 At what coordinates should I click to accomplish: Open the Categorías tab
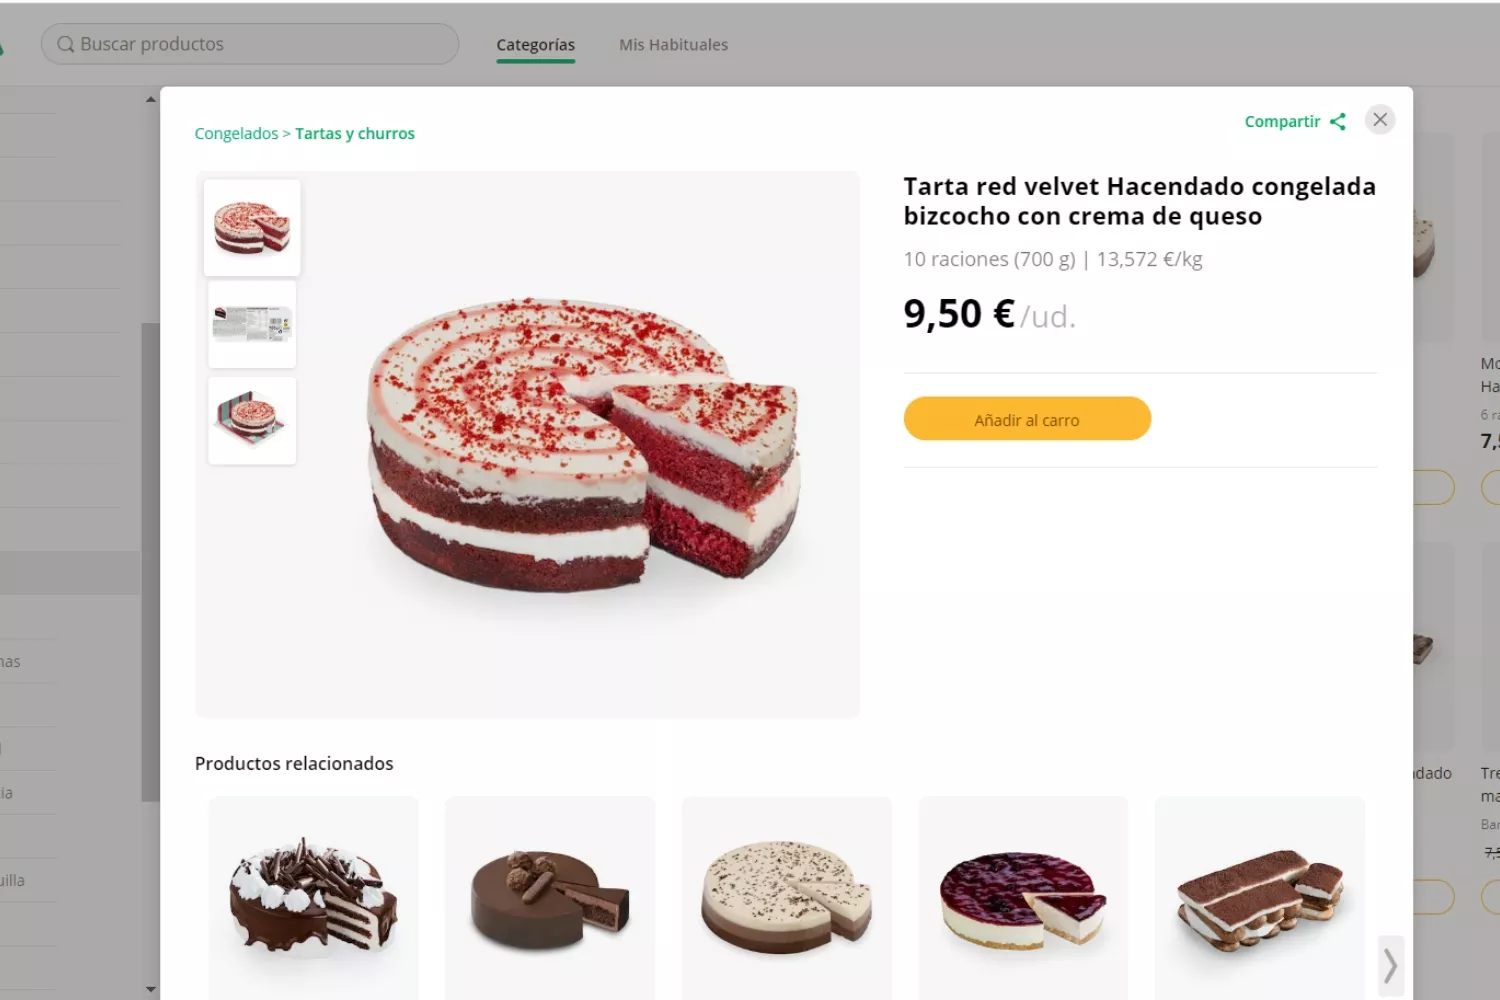coord(535,45)
